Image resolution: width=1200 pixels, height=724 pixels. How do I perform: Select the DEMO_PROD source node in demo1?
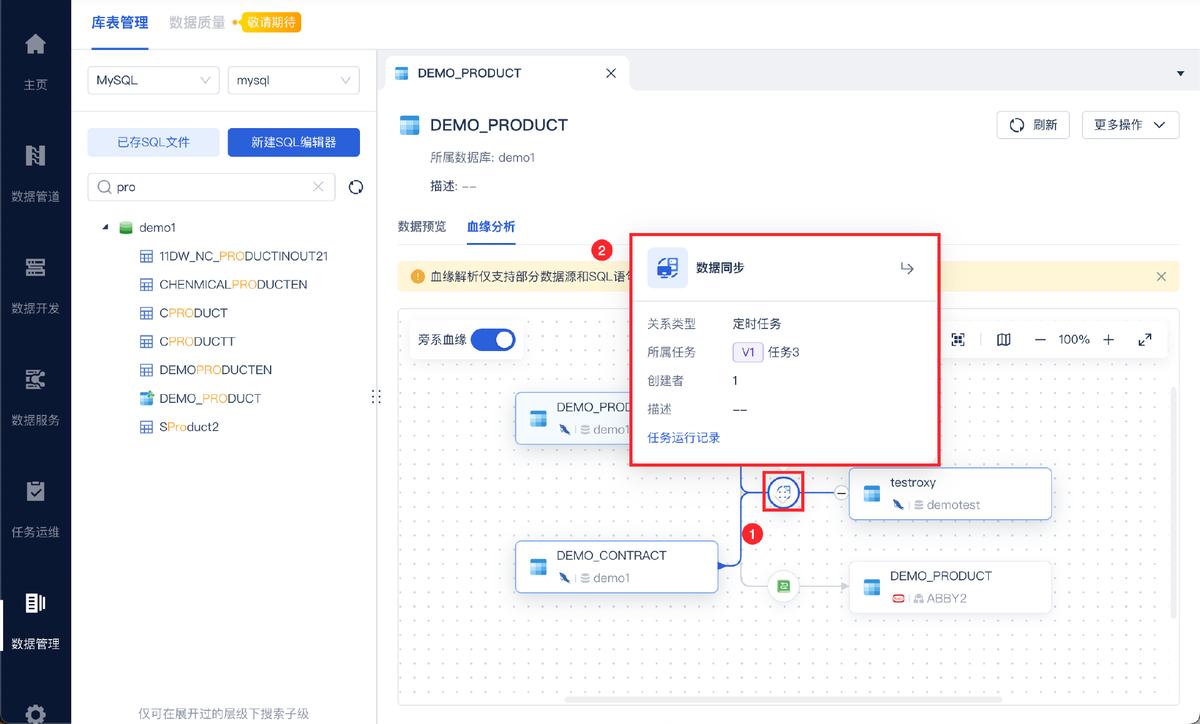pyautogui.click(x=572, y=418)
